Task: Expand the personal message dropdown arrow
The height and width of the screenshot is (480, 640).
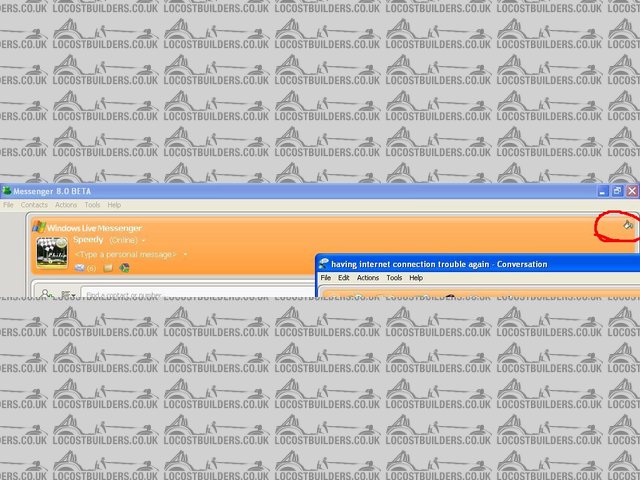Action: [185, 255]
